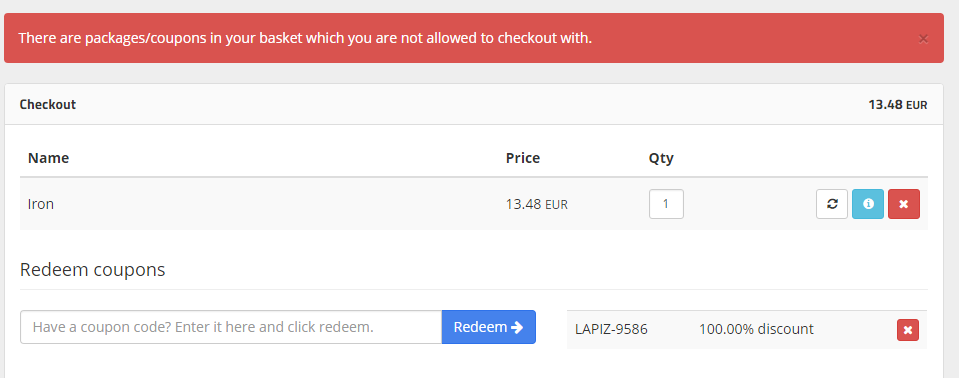This screenshot has width=959, height=378.
Task: Click the basket total 13.48 EUR
Action: click(x=897, y=105)
